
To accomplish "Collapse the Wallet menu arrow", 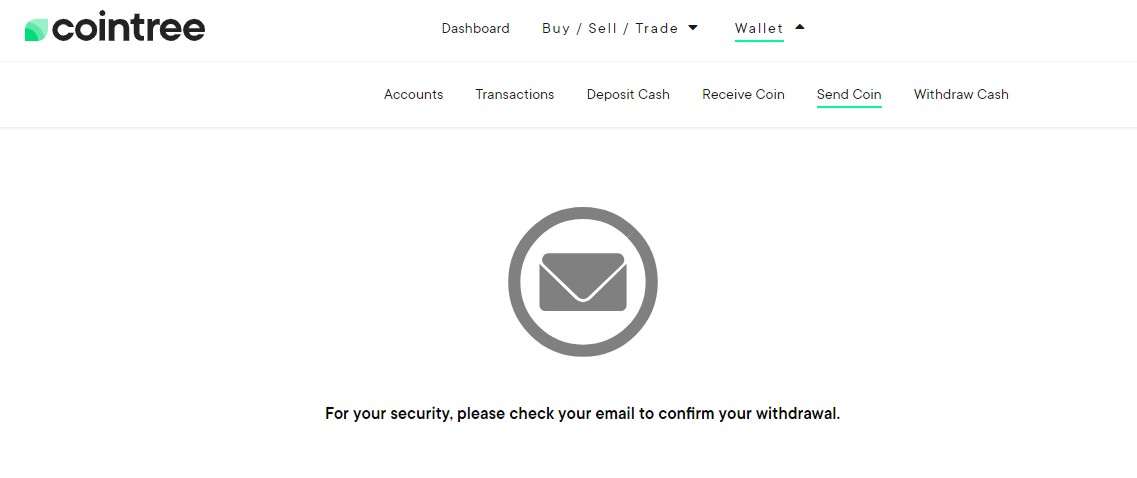I will 800,28.
